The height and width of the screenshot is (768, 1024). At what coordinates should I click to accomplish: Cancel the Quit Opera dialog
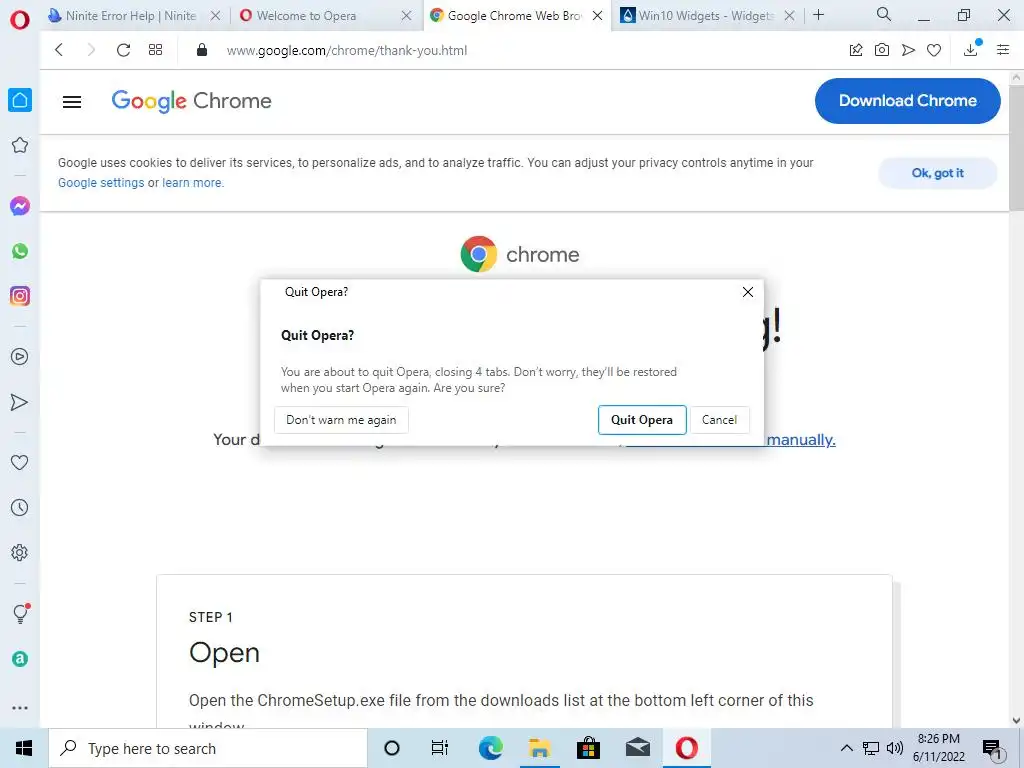coord(720,420)
